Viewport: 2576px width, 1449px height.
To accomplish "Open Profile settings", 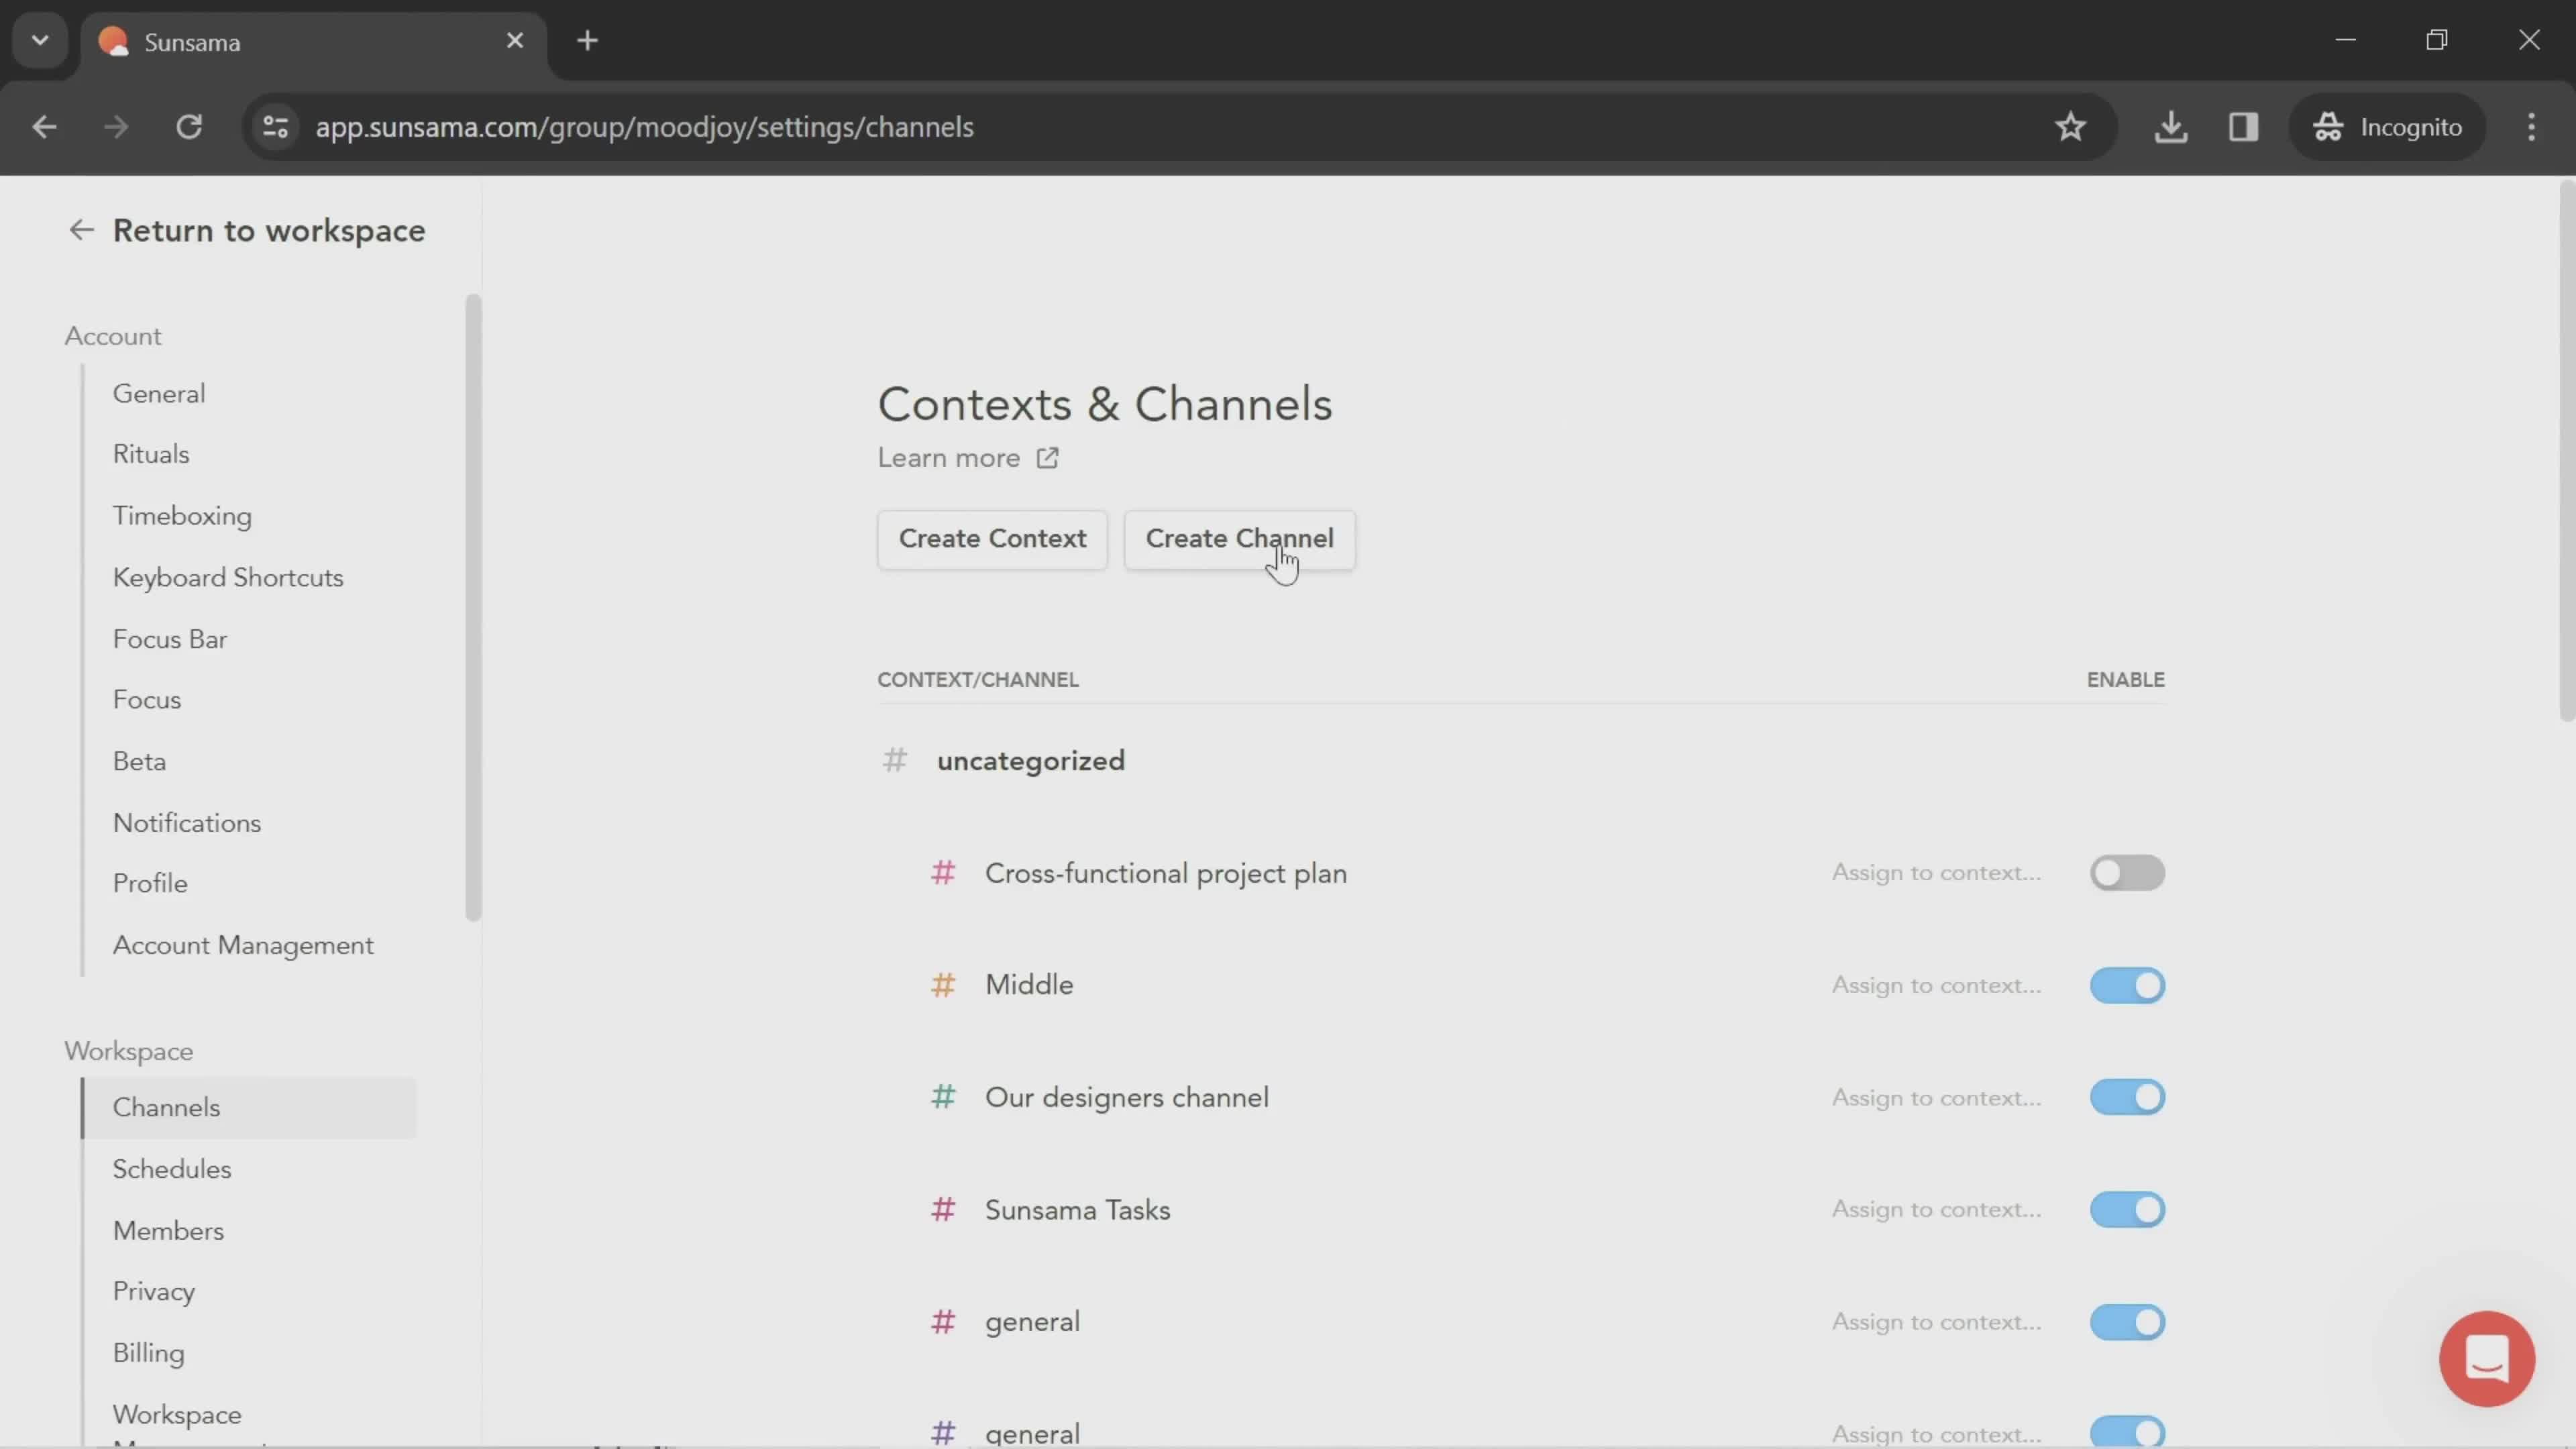I will pos(150,884).
